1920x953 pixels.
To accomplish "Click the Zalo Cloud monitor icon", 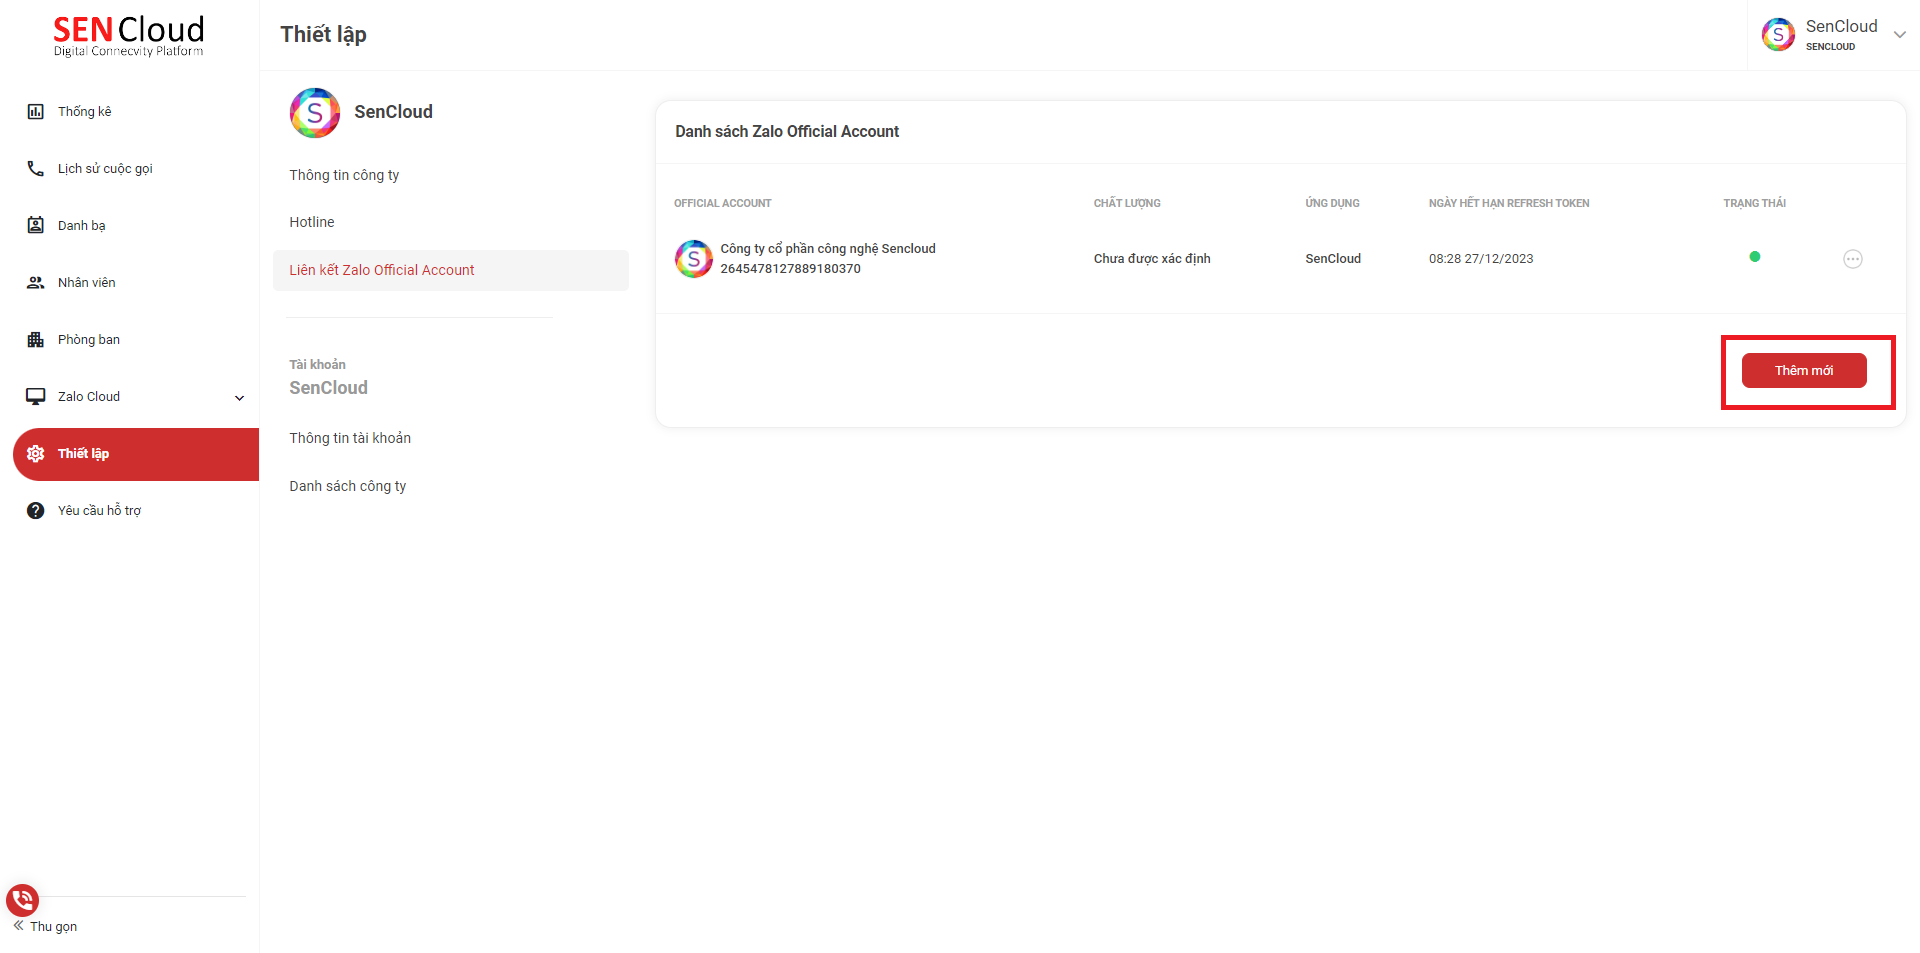I will point(36,397).
